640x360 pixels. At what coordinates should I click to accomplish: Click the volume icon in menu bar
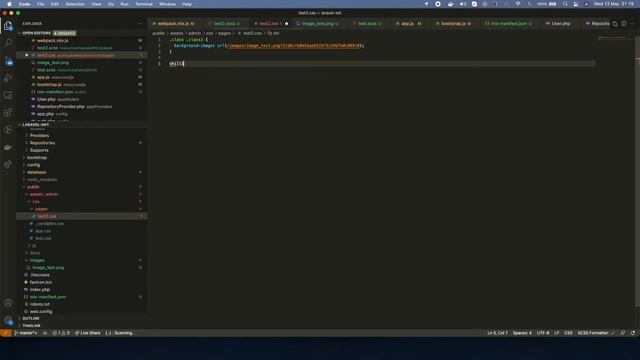(x=462, y=4)
